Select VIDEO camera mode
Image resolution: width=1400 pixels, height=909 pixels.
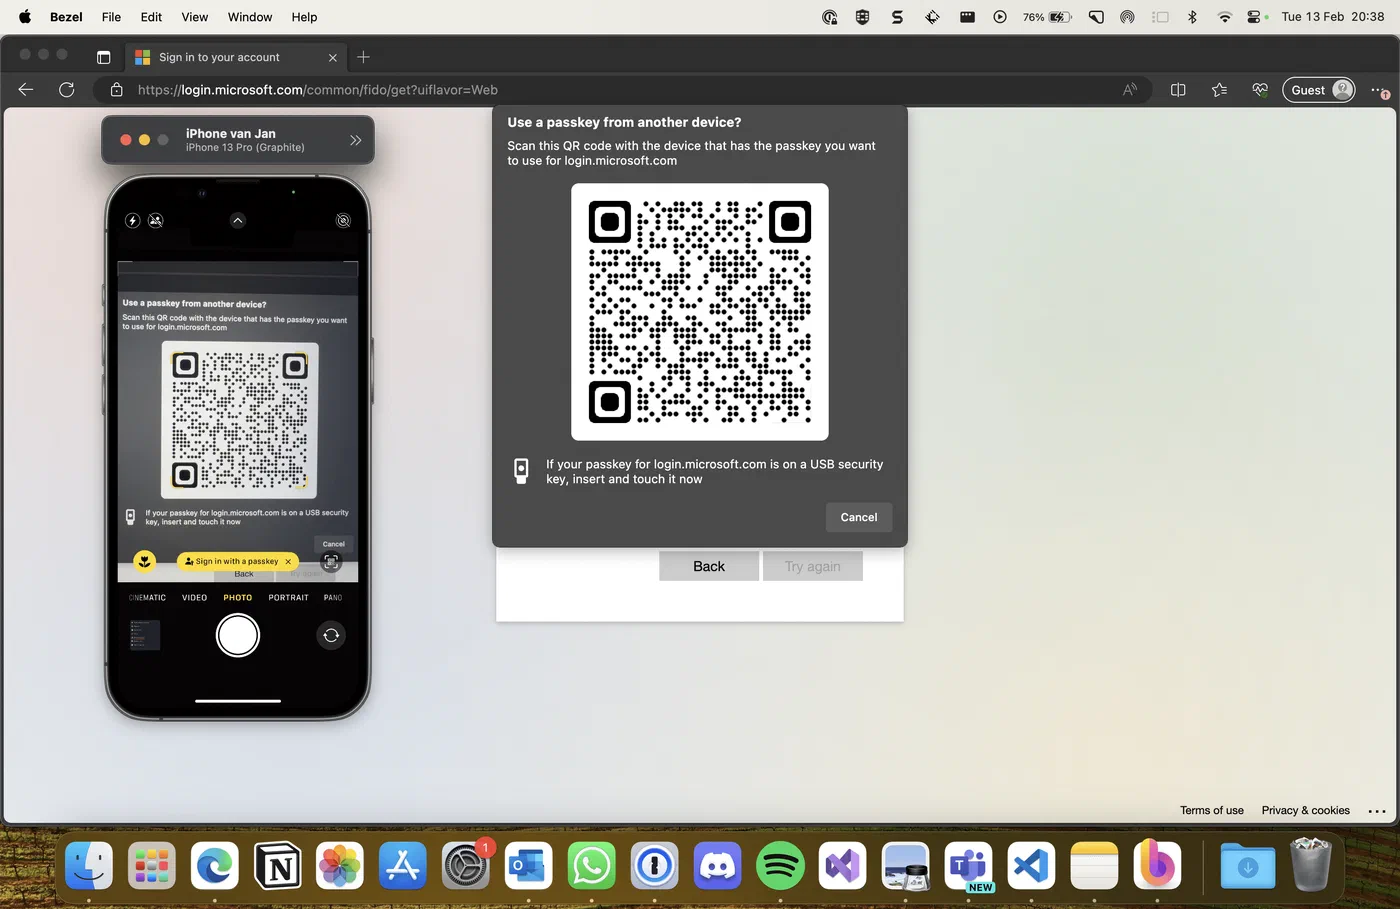pos(194,597)
